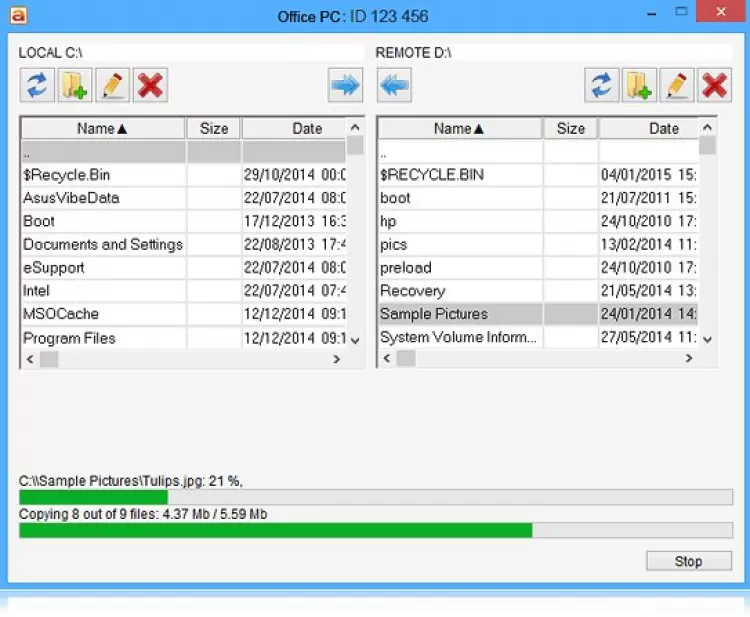
Task: Select Program Files folder
Action: [x=184, y=338]
